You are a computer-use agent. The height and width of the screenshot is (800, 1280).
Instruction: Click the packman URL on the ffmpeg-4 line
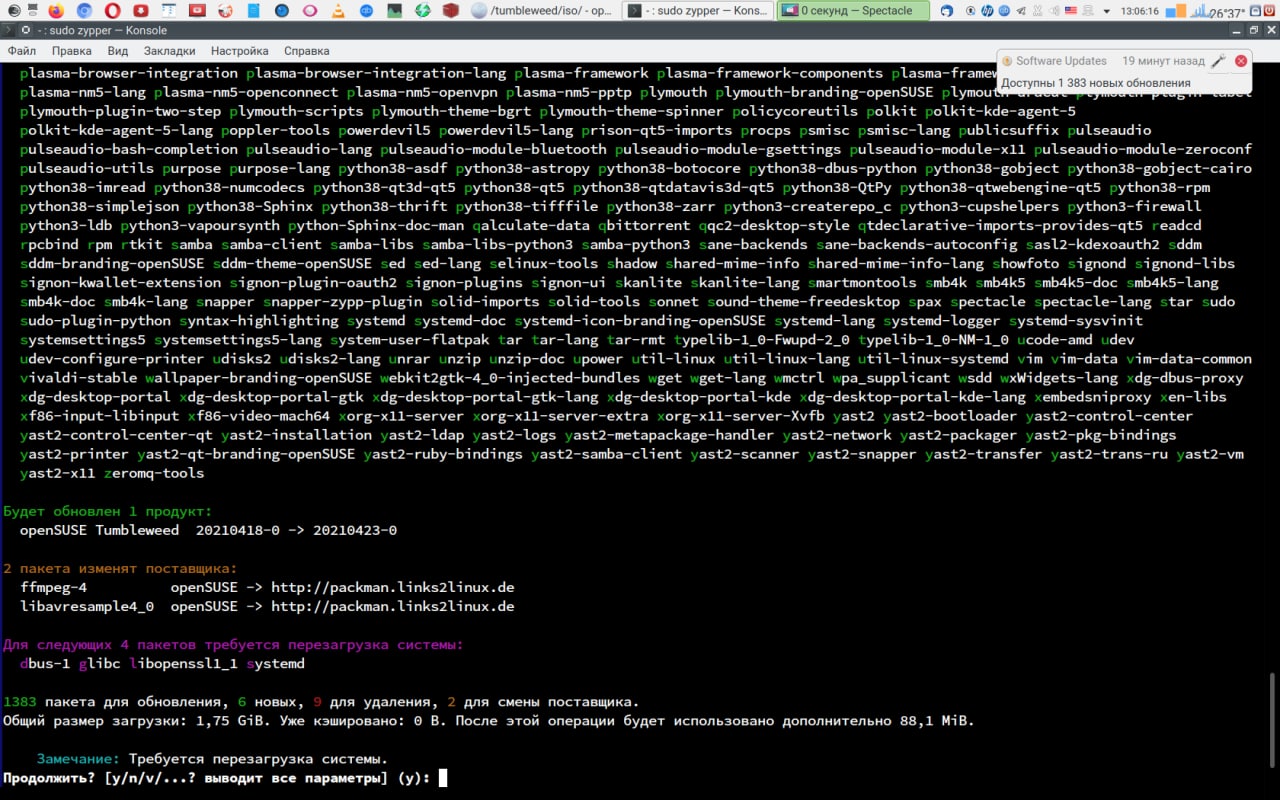[x=393, y=587]
